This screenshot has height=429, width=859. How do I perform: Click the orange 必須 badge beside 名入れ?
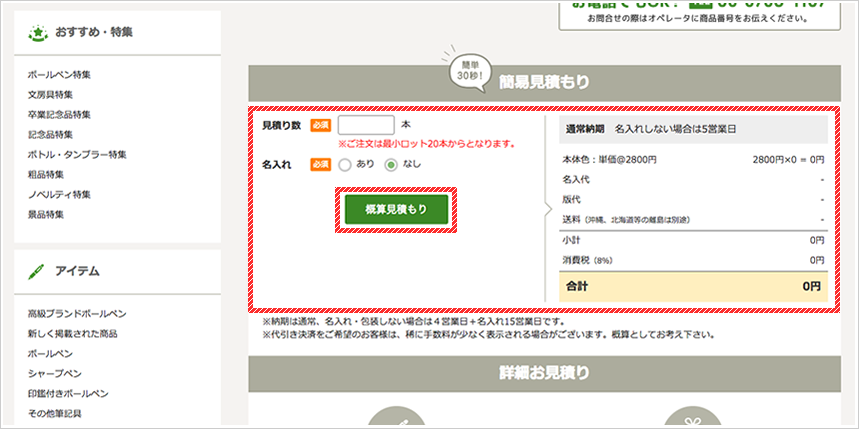coord(320,165)
